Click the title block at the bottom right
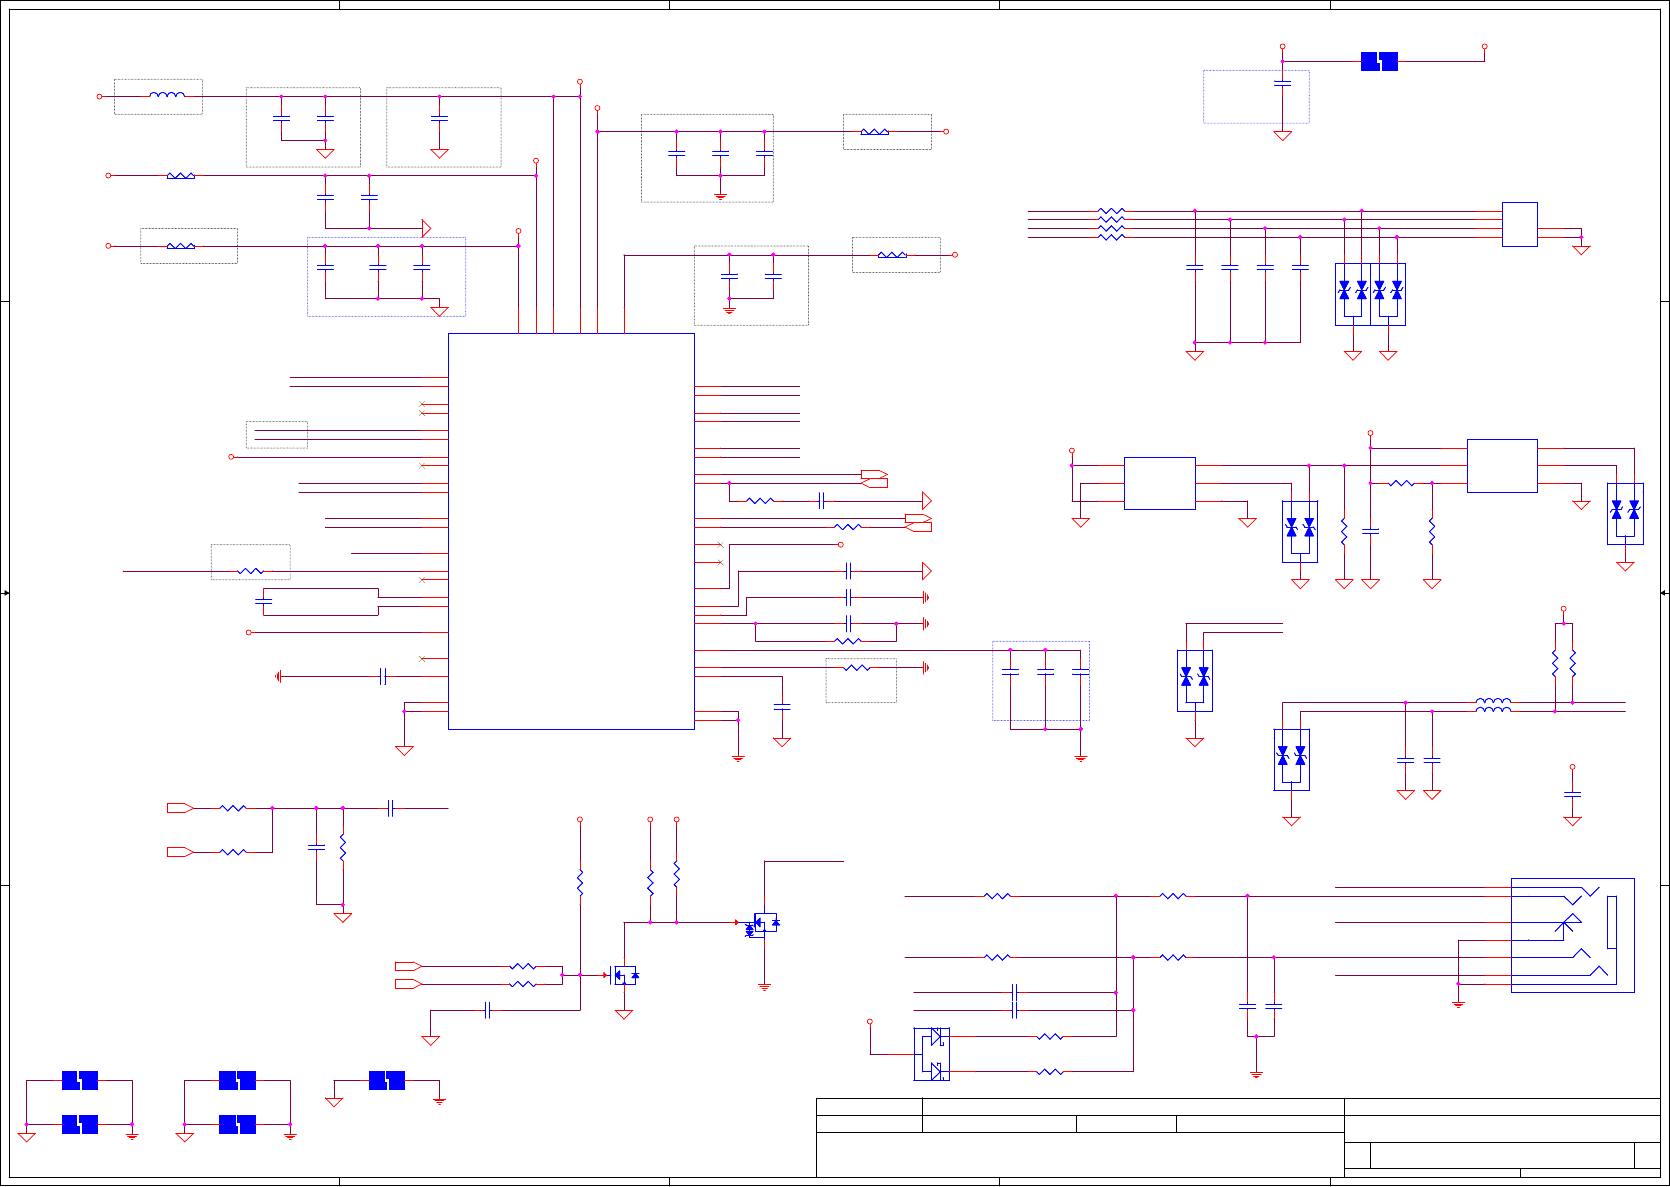 pyautogui.click(x=1238, y=1138)
